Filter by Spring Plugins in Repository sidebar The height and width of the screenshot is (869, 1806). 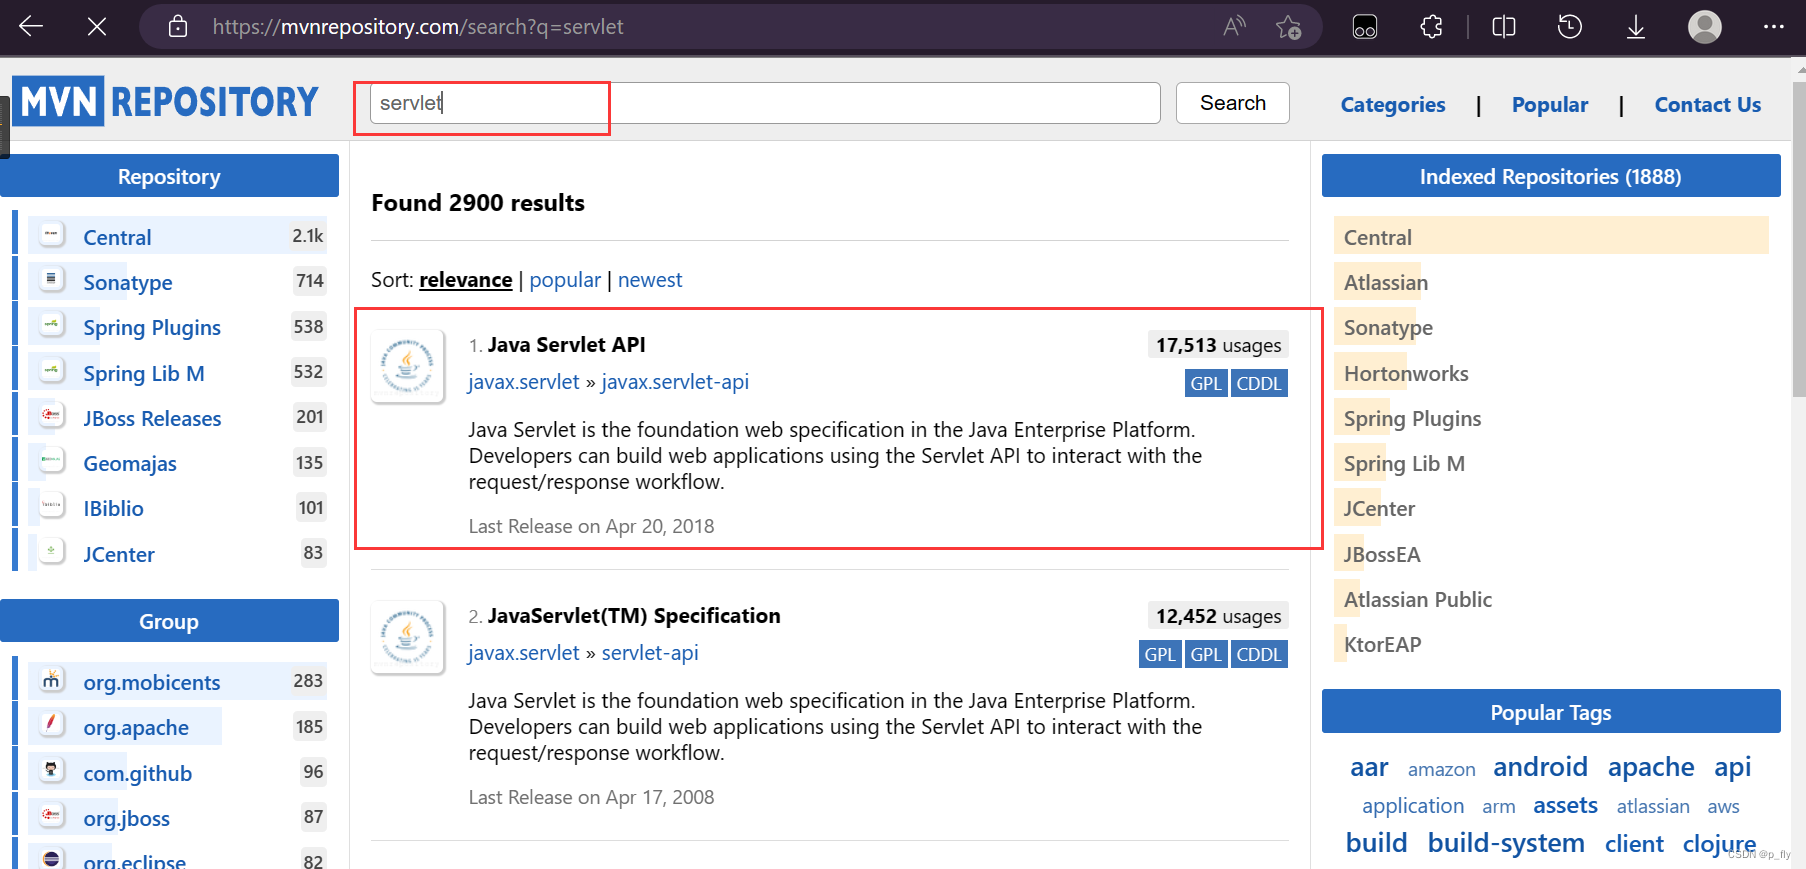tap(152, 328)
